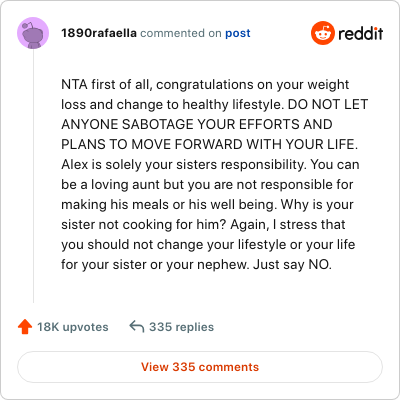
Task: Open the 1890rafaella username profile
Action: click(99, 33)
